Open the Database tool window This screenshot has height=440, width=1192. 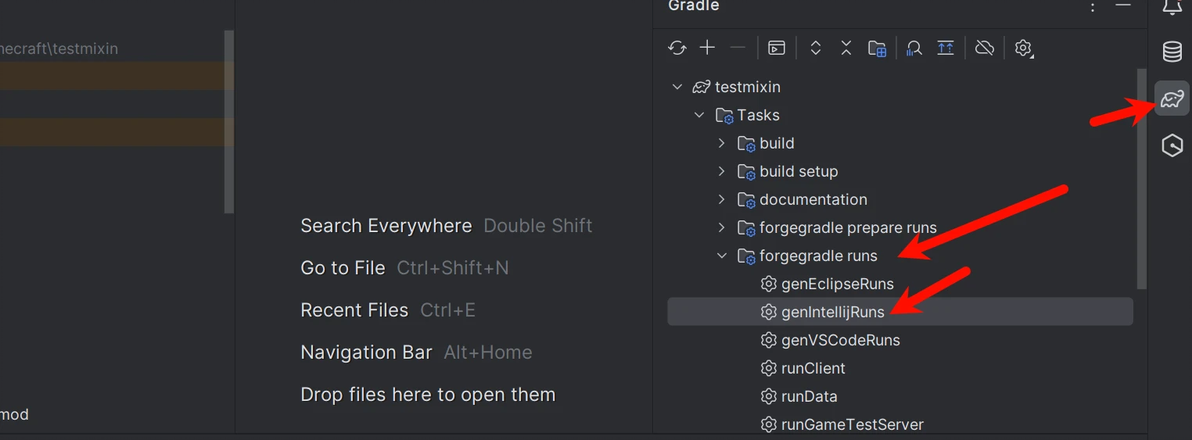point(1172,52)
